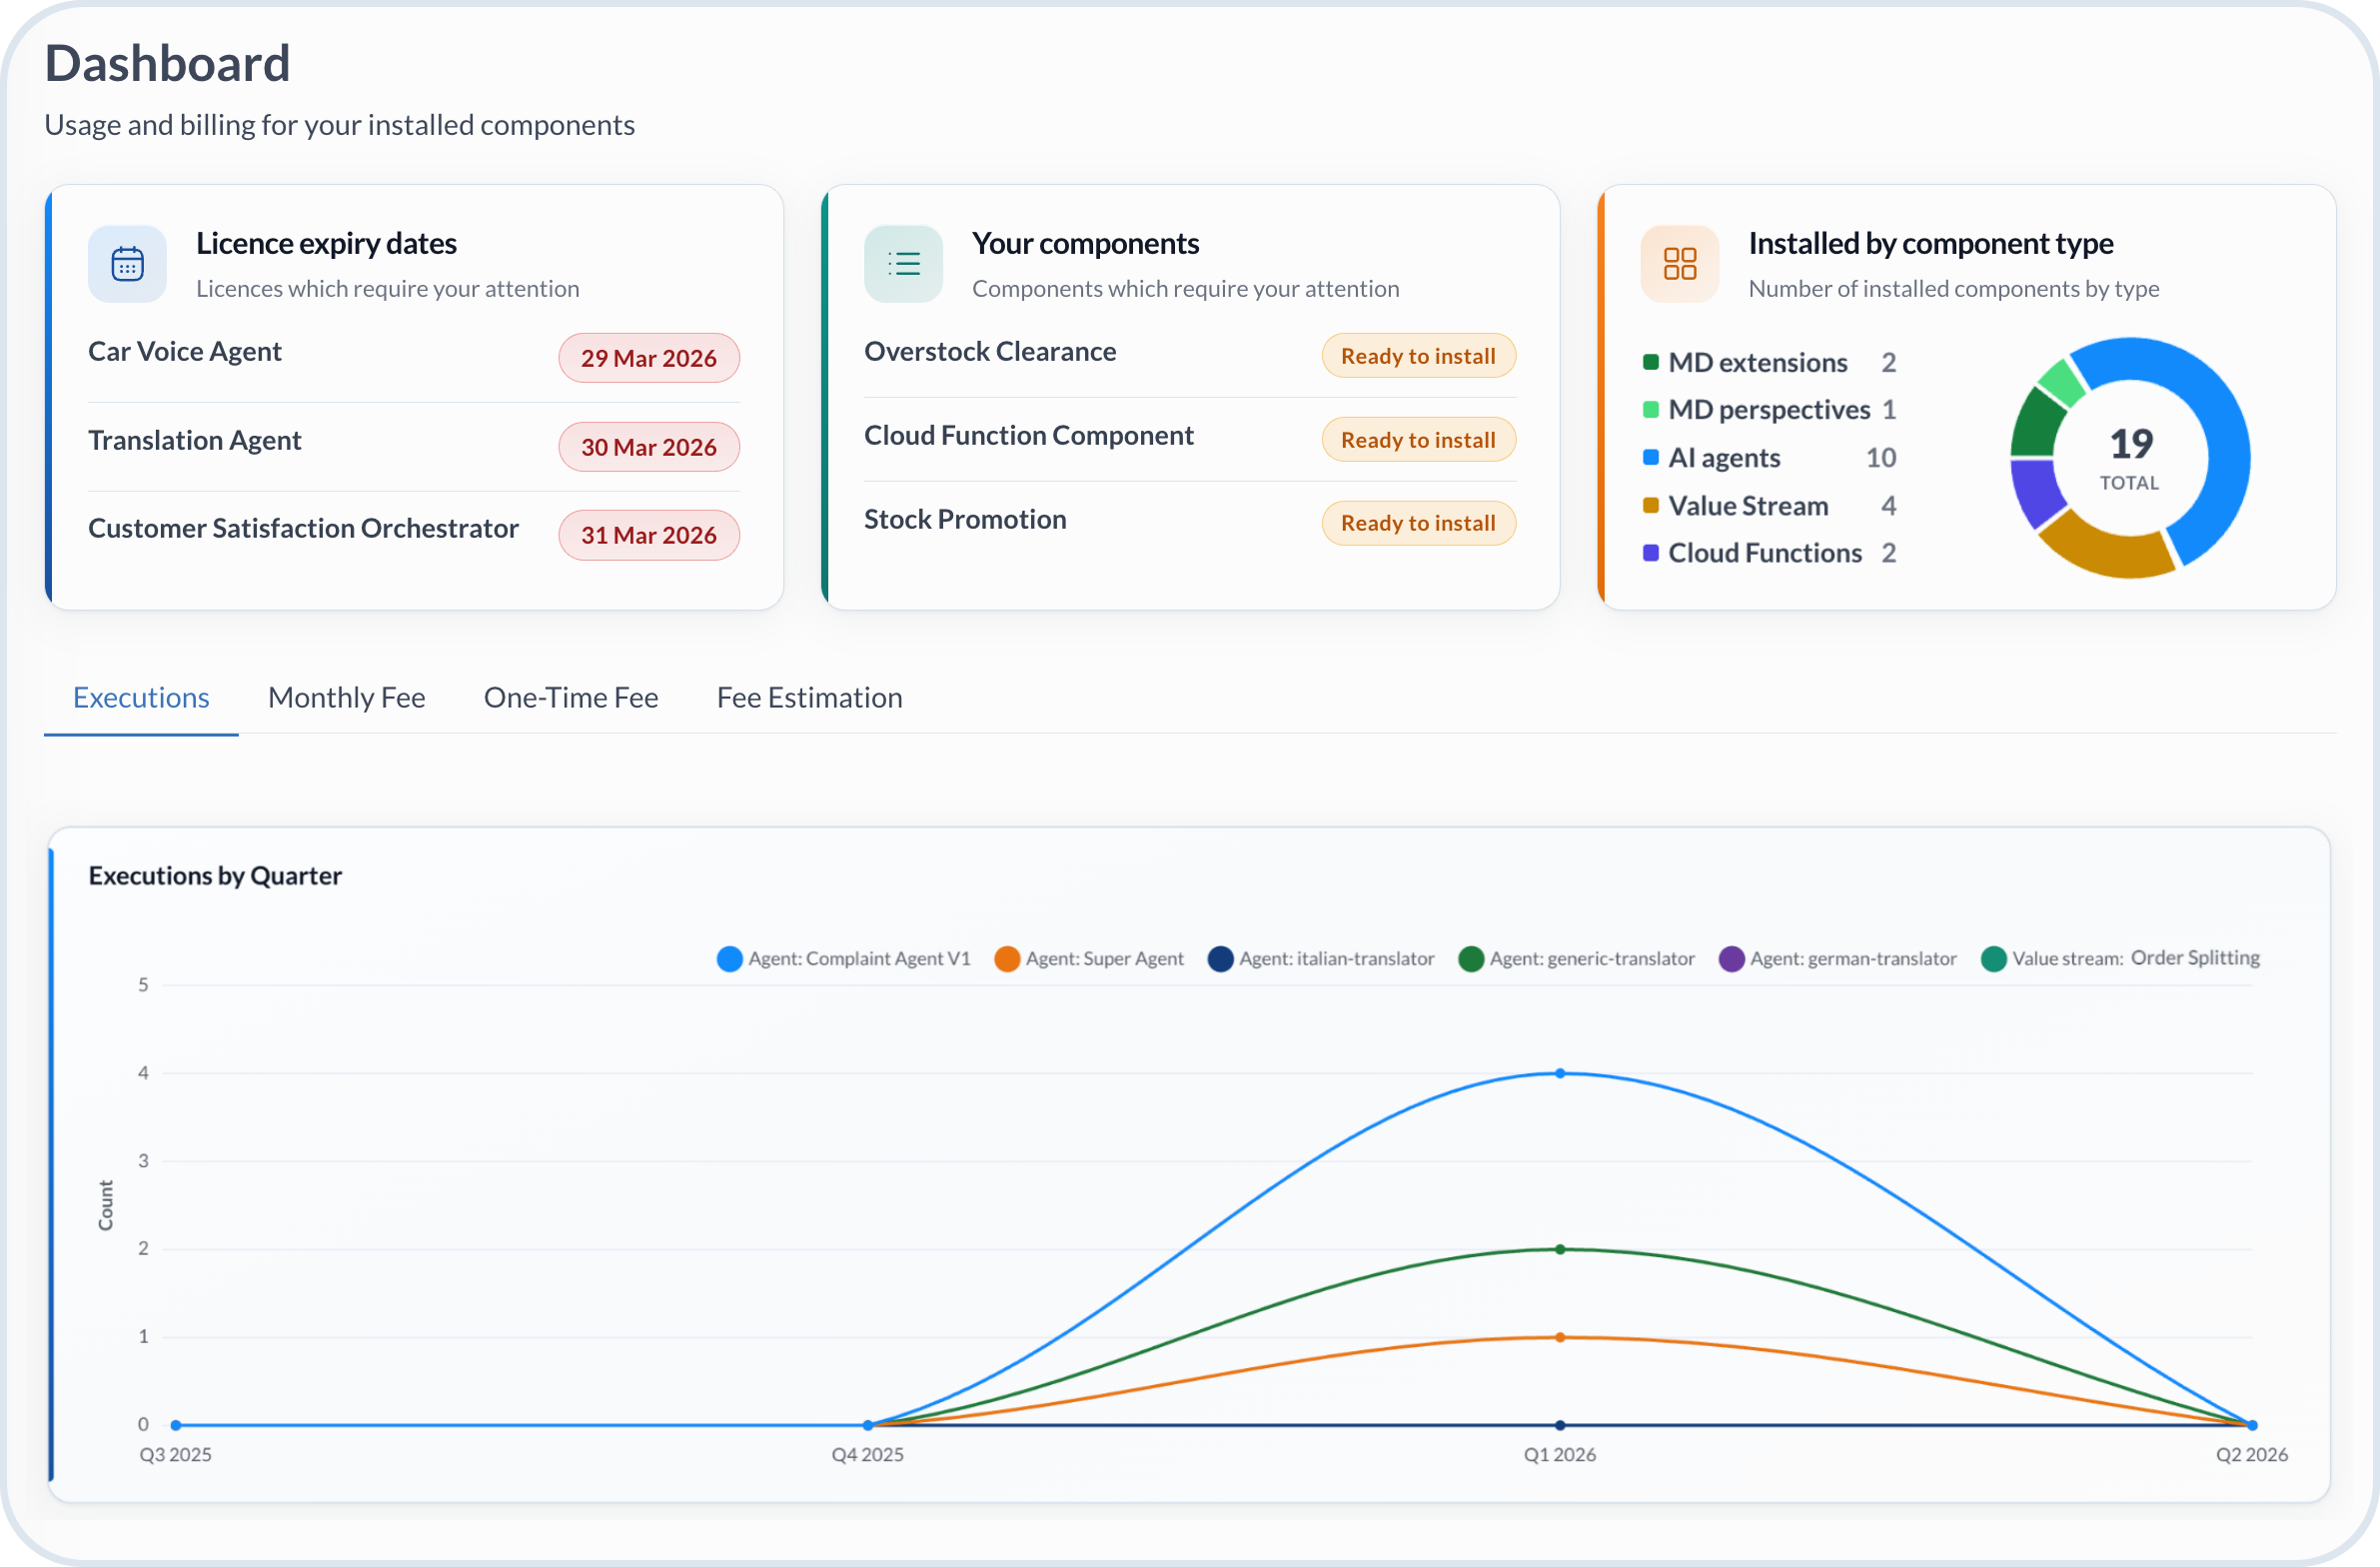
Task: Toggle generic-translator series in legend
Action: [x=1577, y=959]
